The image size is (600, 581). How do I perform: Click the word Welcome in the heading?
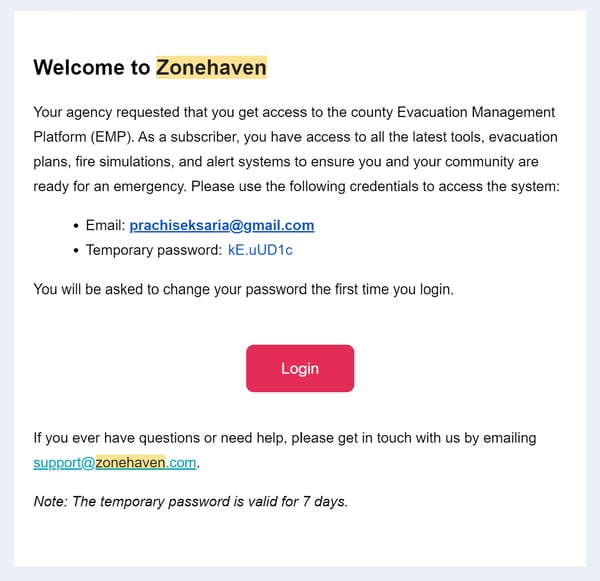(x=79, y=67)
